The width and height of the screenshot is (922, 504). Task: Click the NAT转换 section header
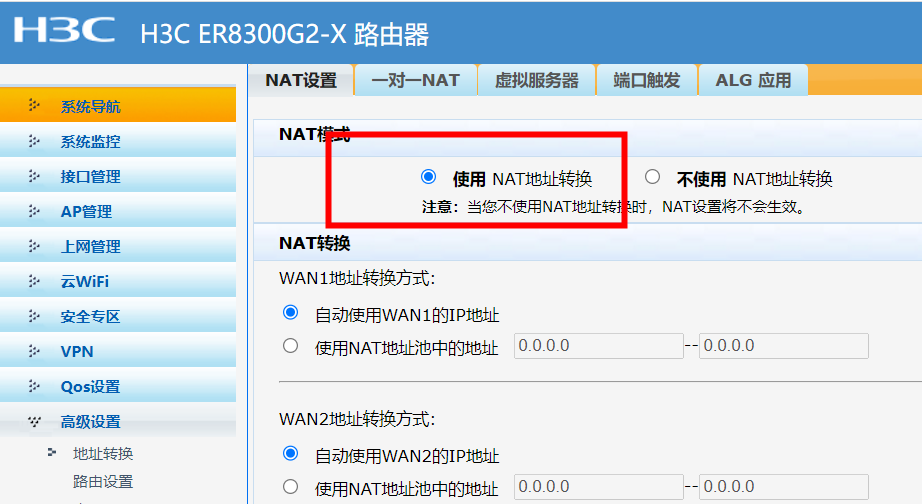(315, 243)
